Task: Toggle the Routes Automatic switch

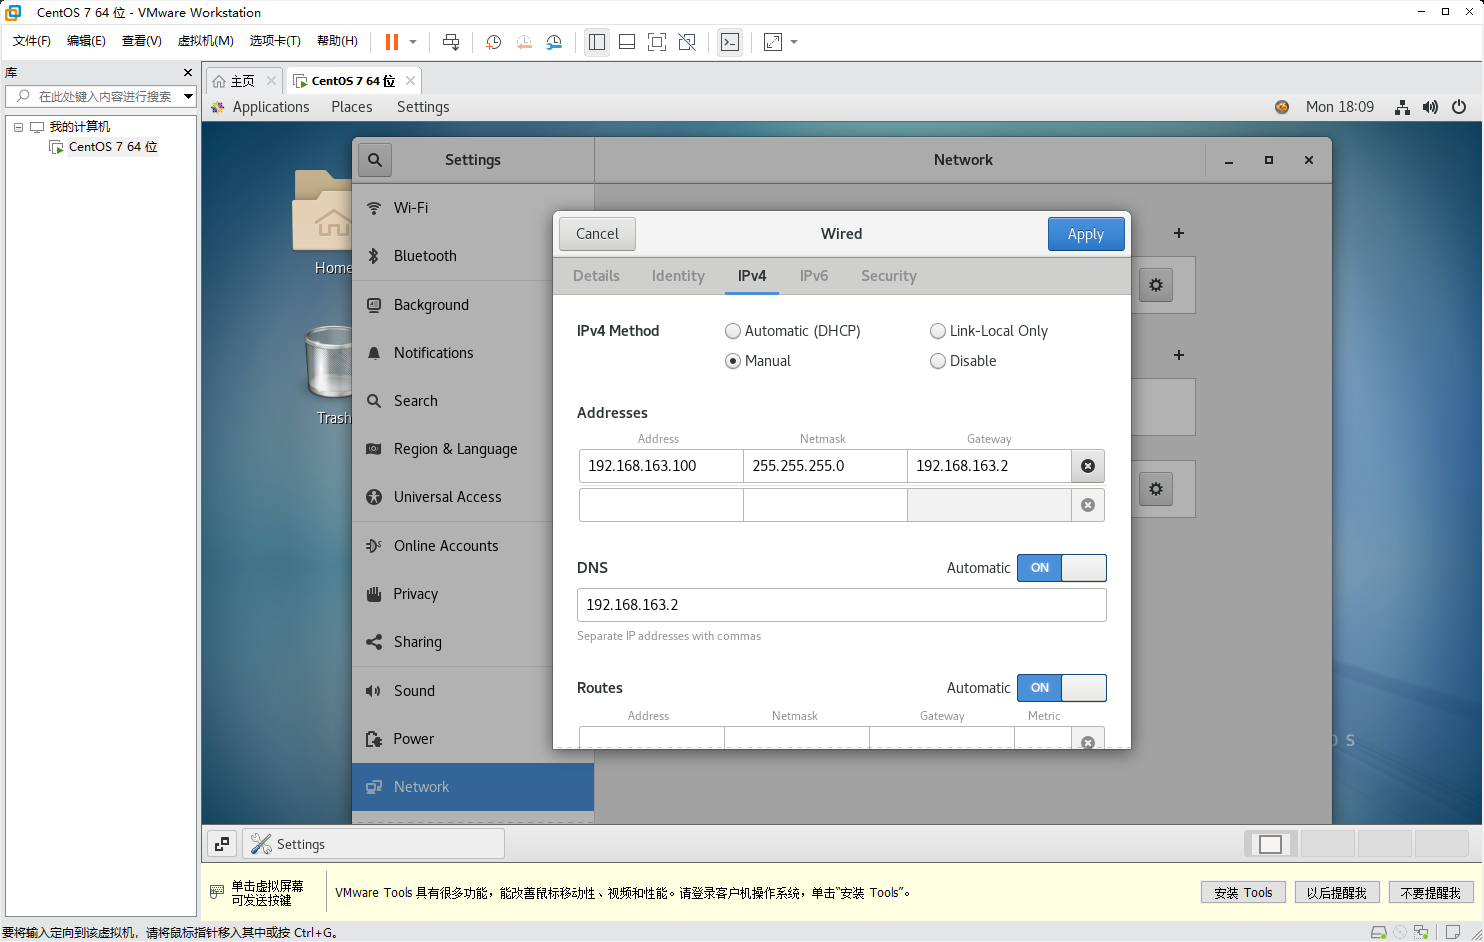Action: pos(1062,688)
